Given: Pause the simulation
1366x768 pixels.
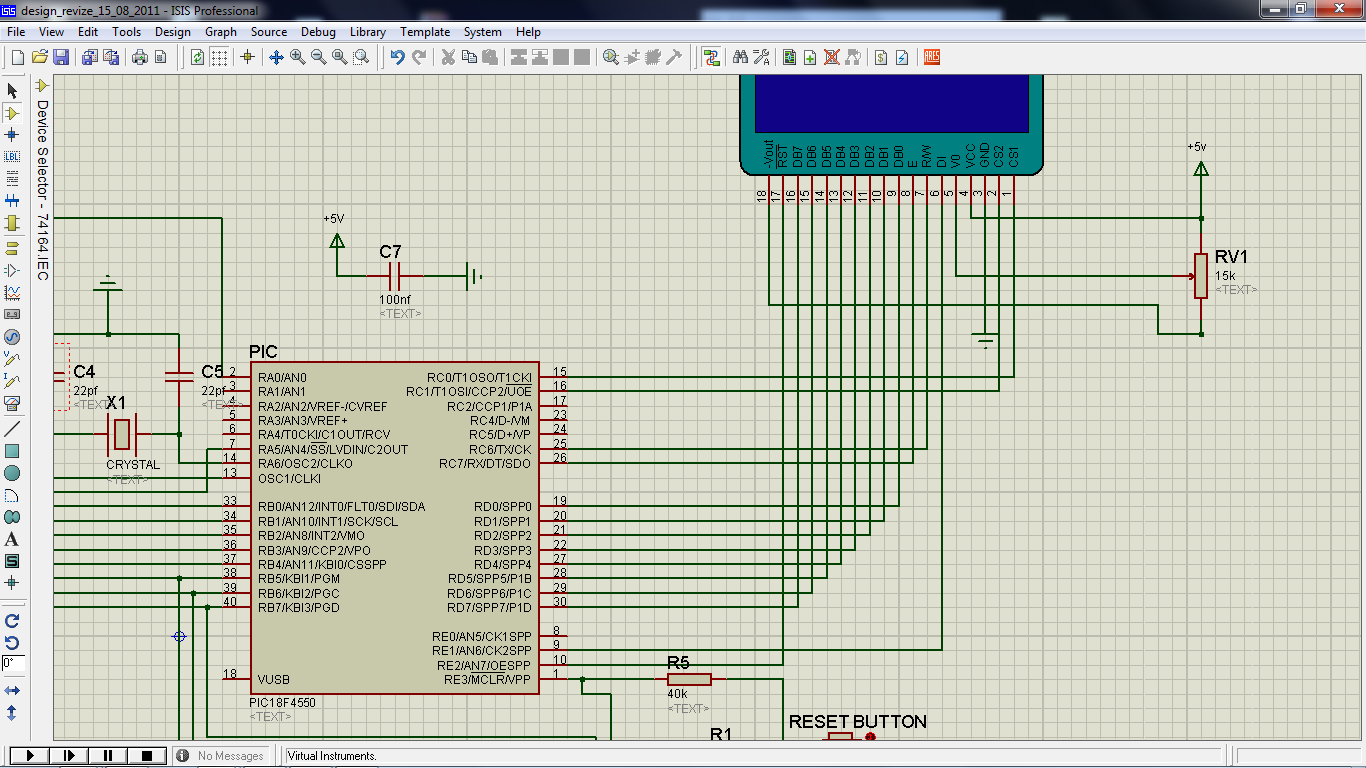Looking at the screenshot, I should (x=108, y=756).
